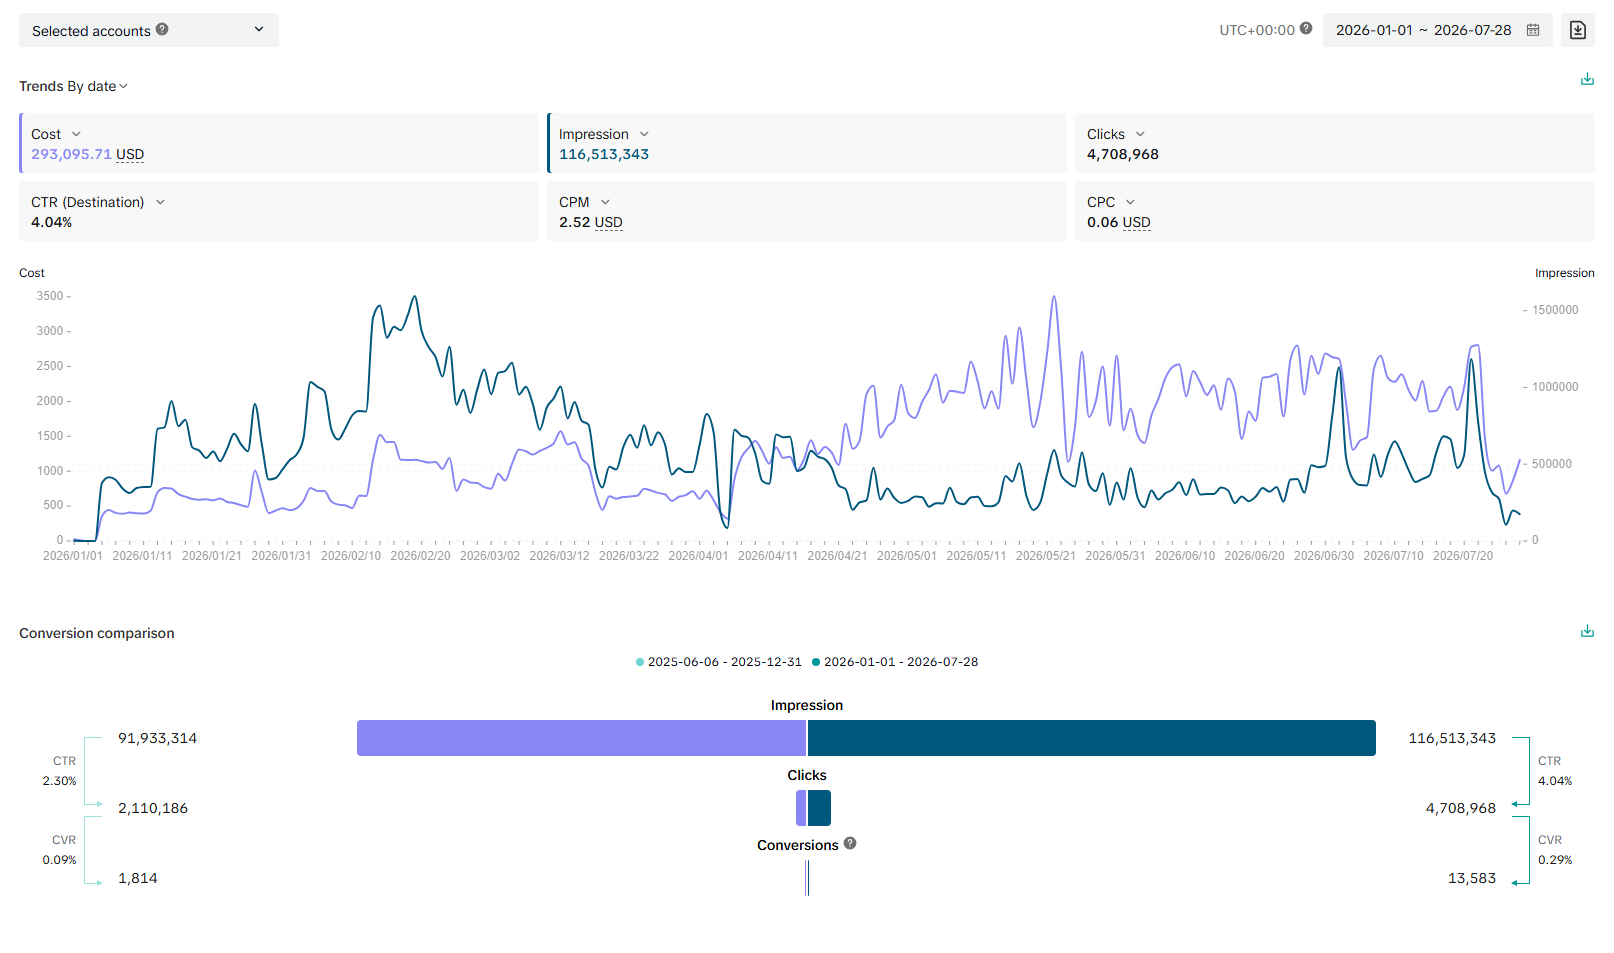Download the Trends chart data
Viewport: 1614px width, 953px height.
(1587, 79)
